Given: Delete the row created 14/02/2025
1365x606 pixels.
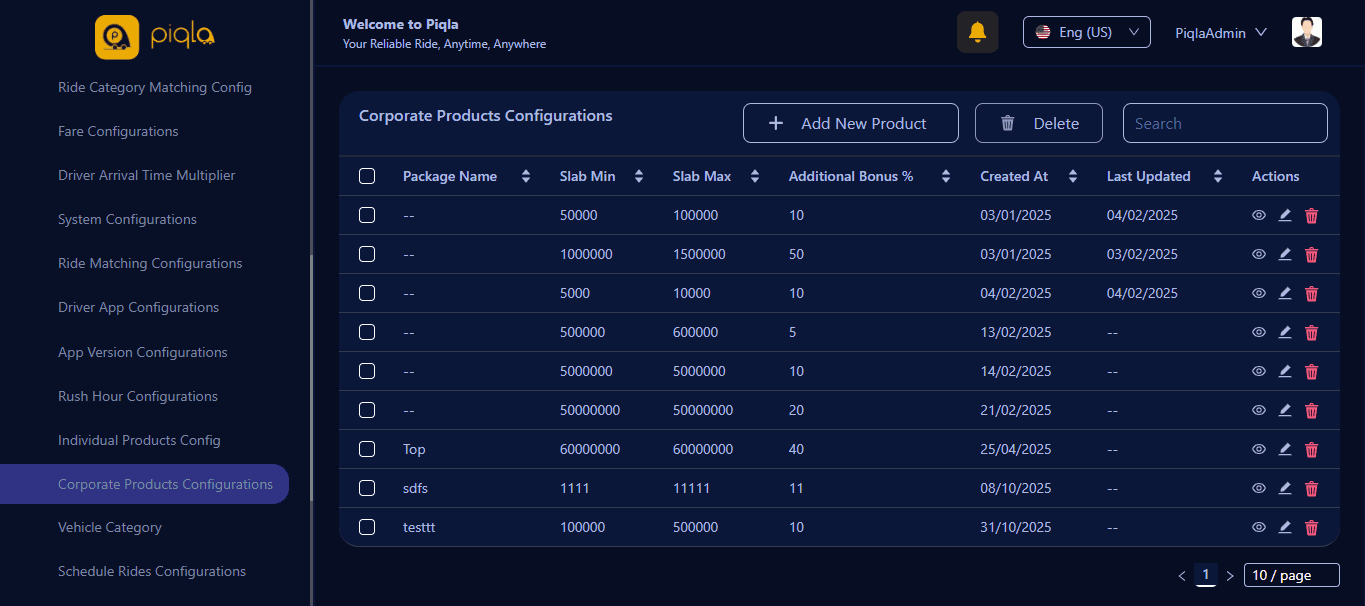Looking at the screenshot, I should (1311, 371).
